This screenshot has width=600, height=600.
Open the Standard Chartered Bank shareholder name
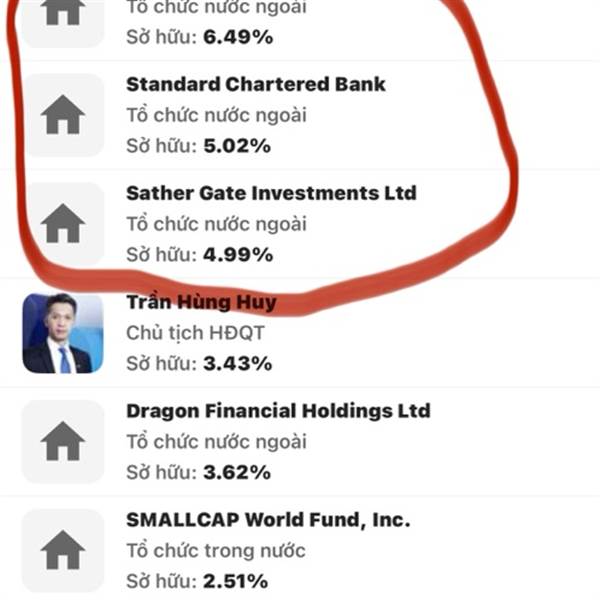[x=256, y=84]
